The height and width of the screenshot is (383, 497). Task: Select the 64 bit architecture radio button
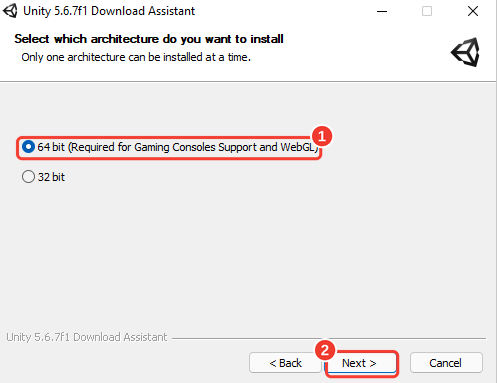pyautogui.click(x=28, y=147)
